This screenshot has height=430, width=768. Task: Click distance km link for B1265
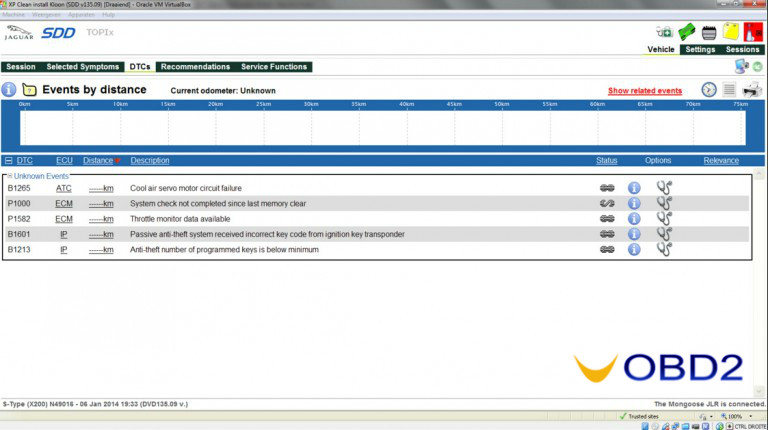[101, 188]
